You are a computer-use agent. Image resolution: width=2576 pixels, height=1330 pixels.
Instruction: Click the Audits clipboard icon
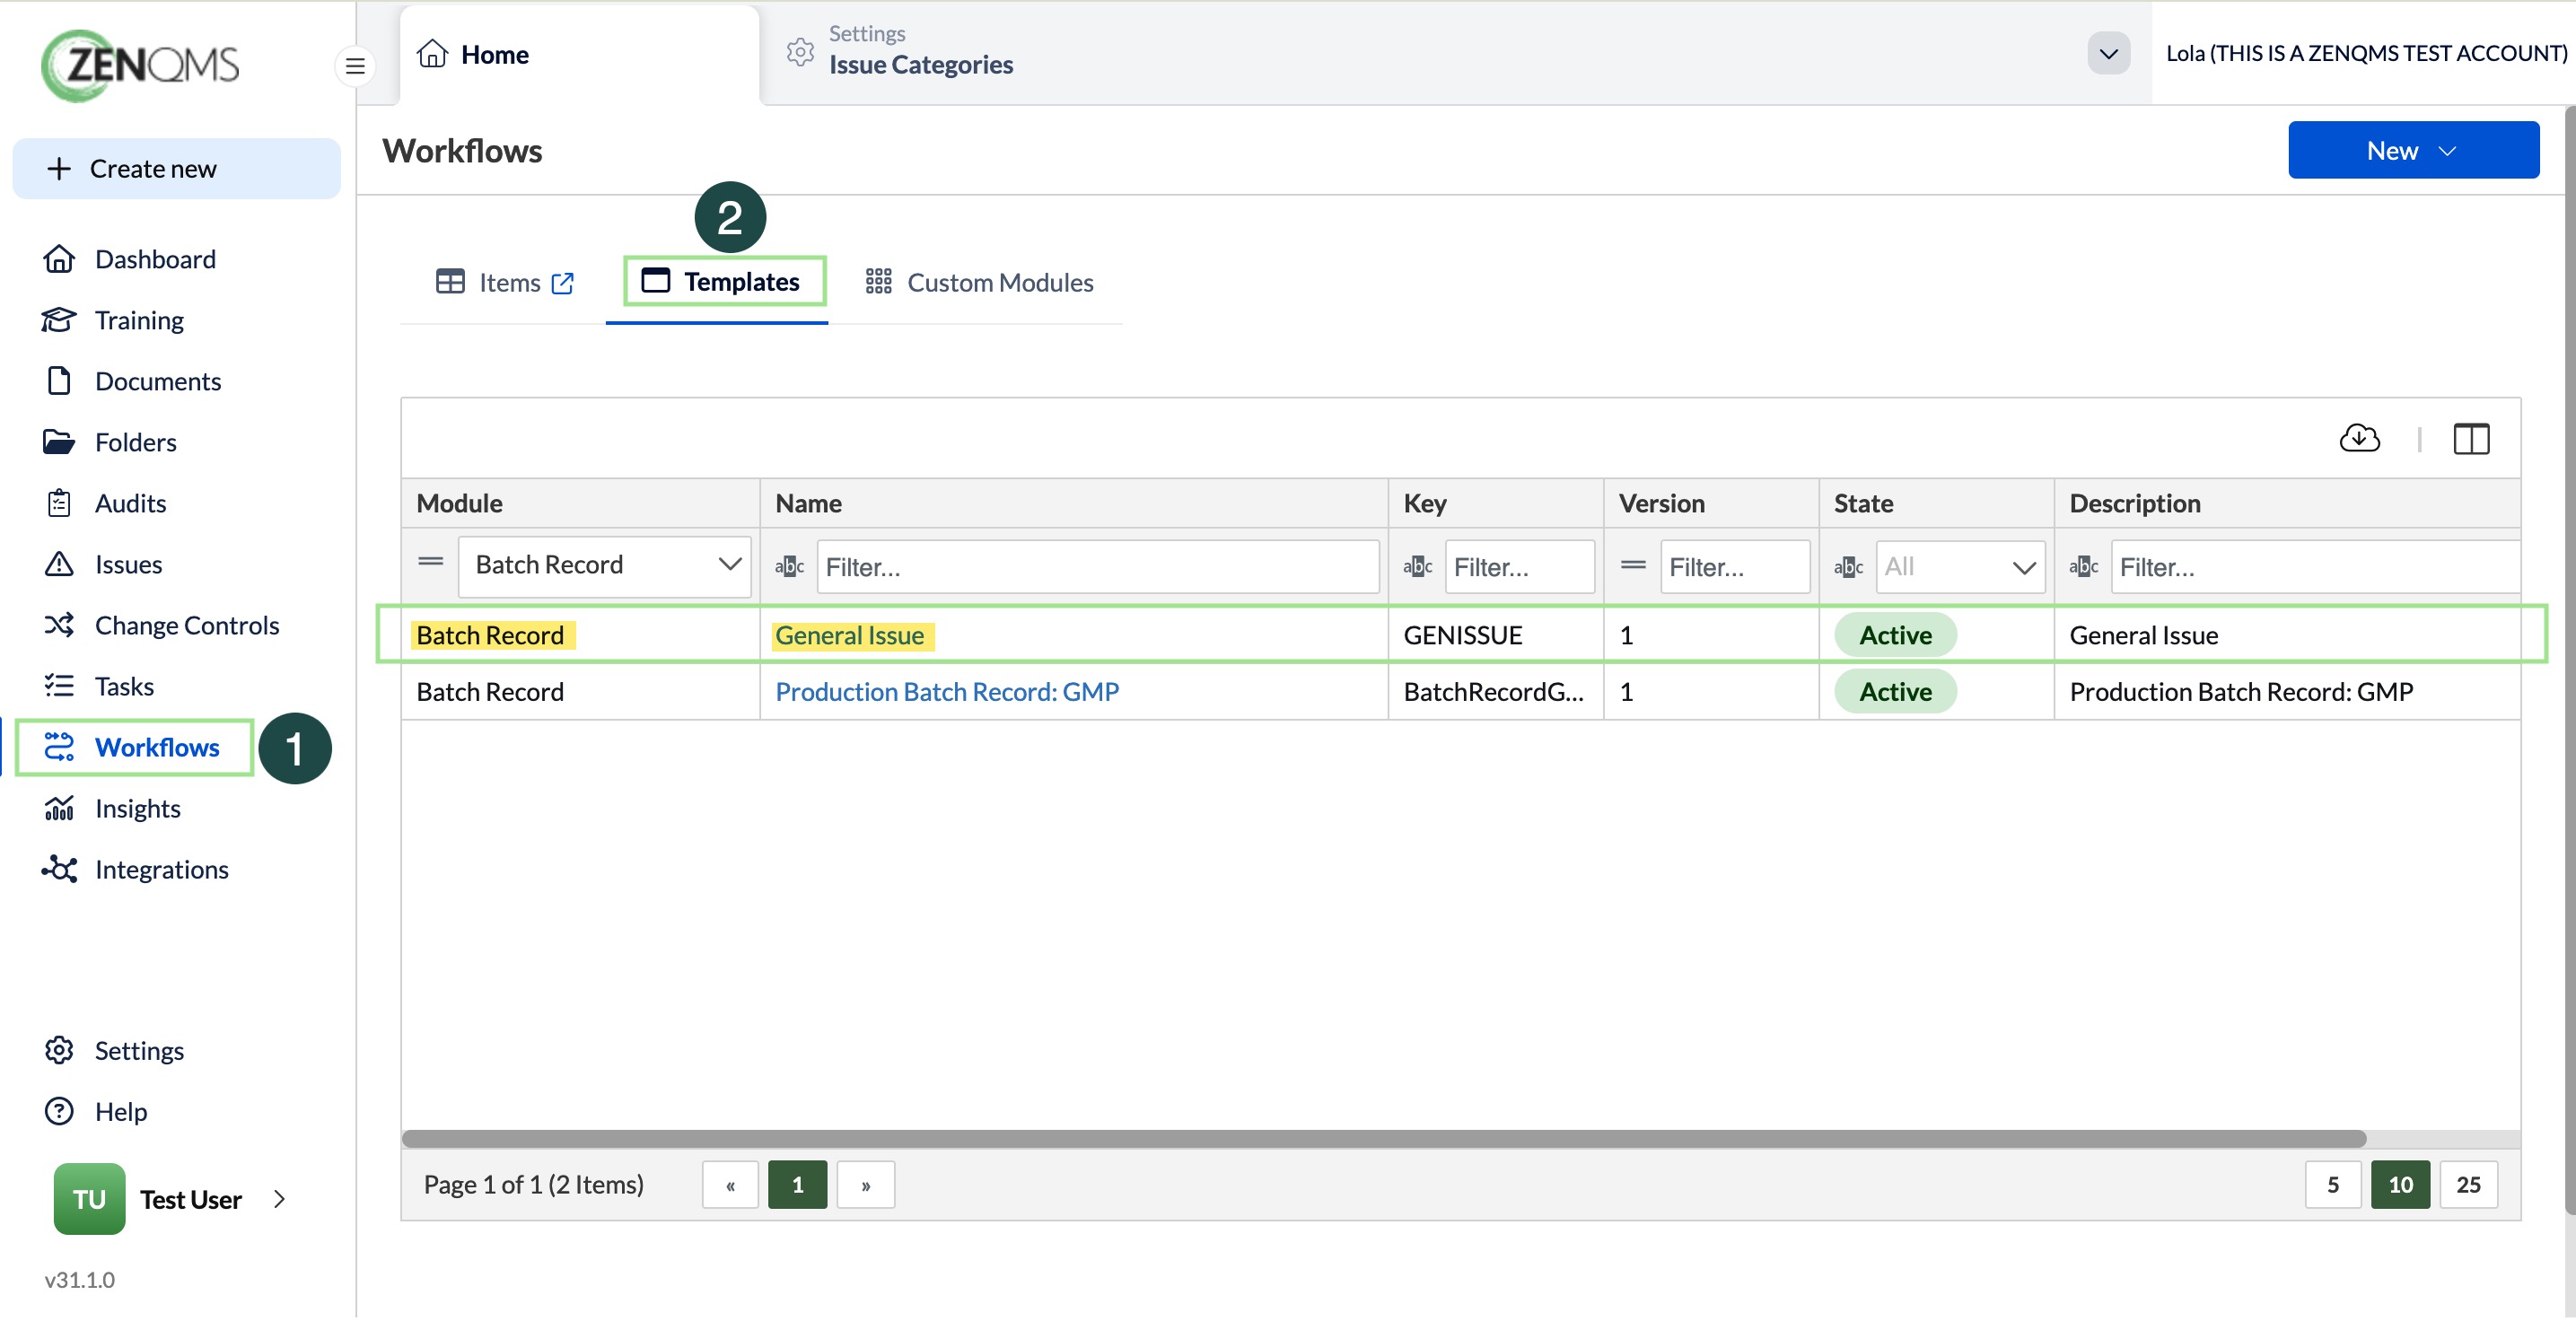59,503
